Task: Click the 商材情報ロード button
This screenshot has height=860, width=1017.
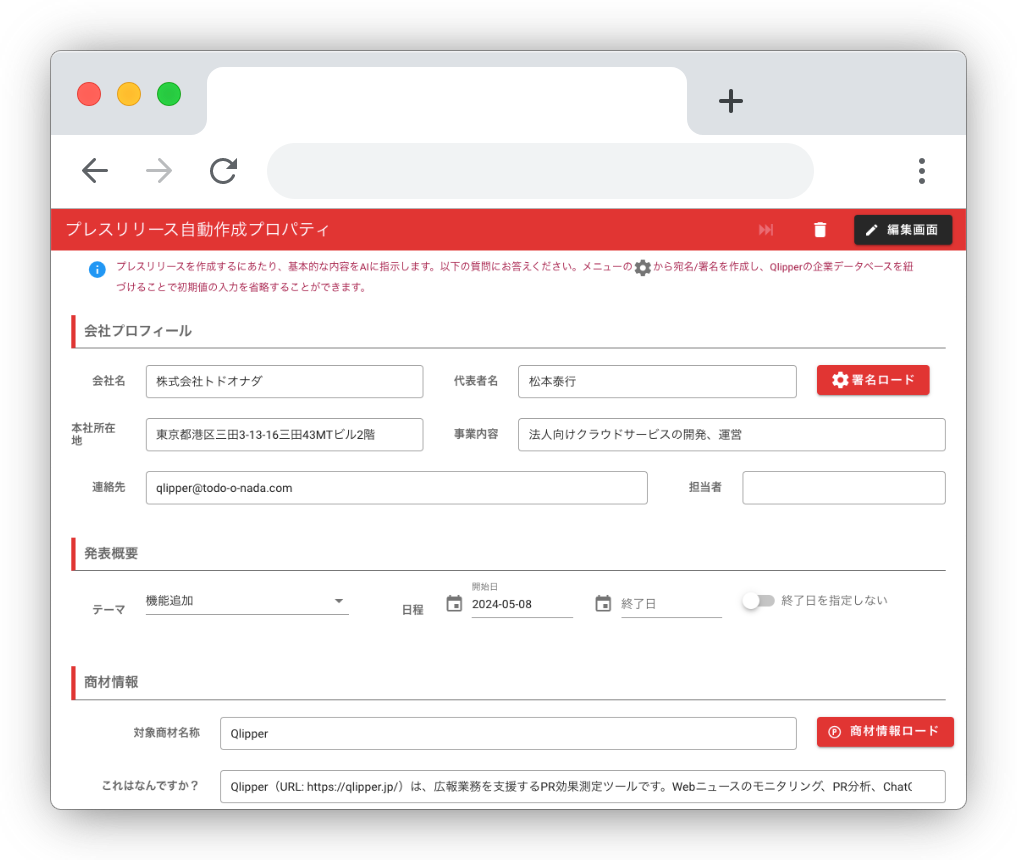Action: pos(885,731)
